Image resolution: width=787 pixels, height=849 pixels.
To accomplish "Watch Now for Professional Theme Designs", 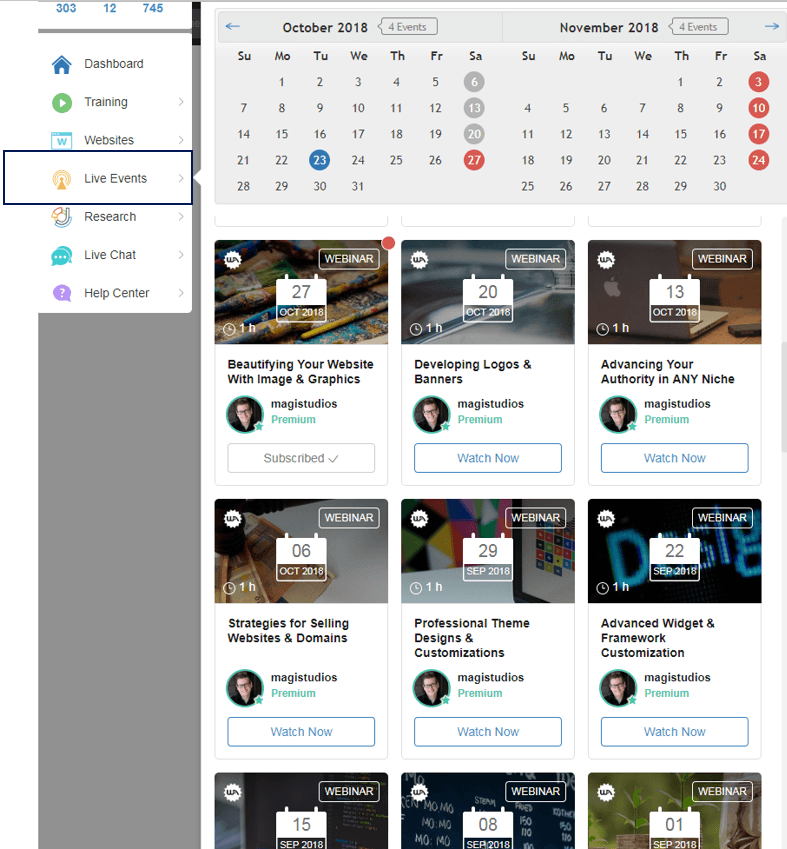I will [x=487, y=732].
